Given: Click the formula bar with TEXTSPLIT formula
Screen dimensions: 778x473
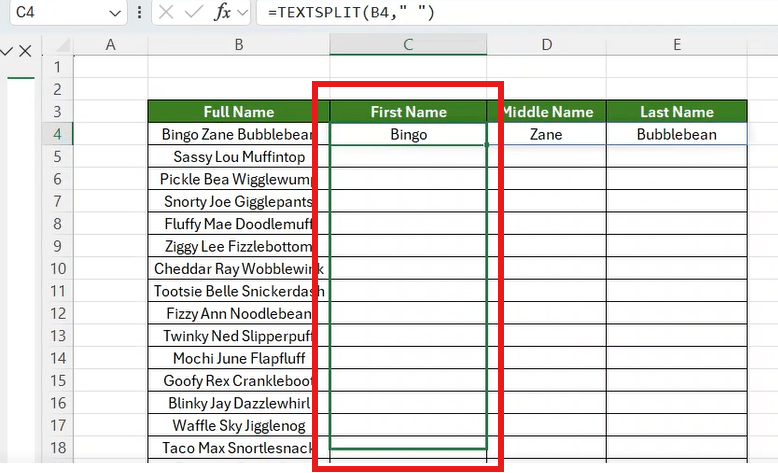Looking at the screenshot, I should click(x=516, y=12).
